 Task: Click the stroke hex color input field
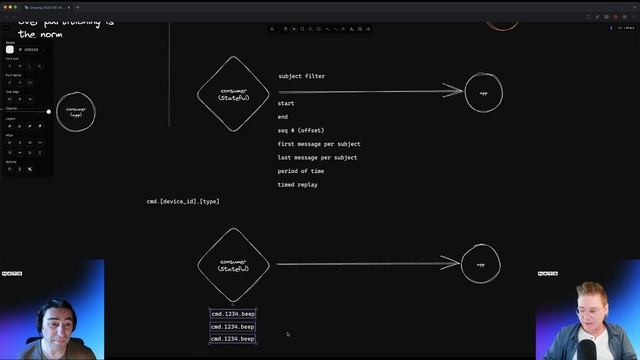click(32, 49)
